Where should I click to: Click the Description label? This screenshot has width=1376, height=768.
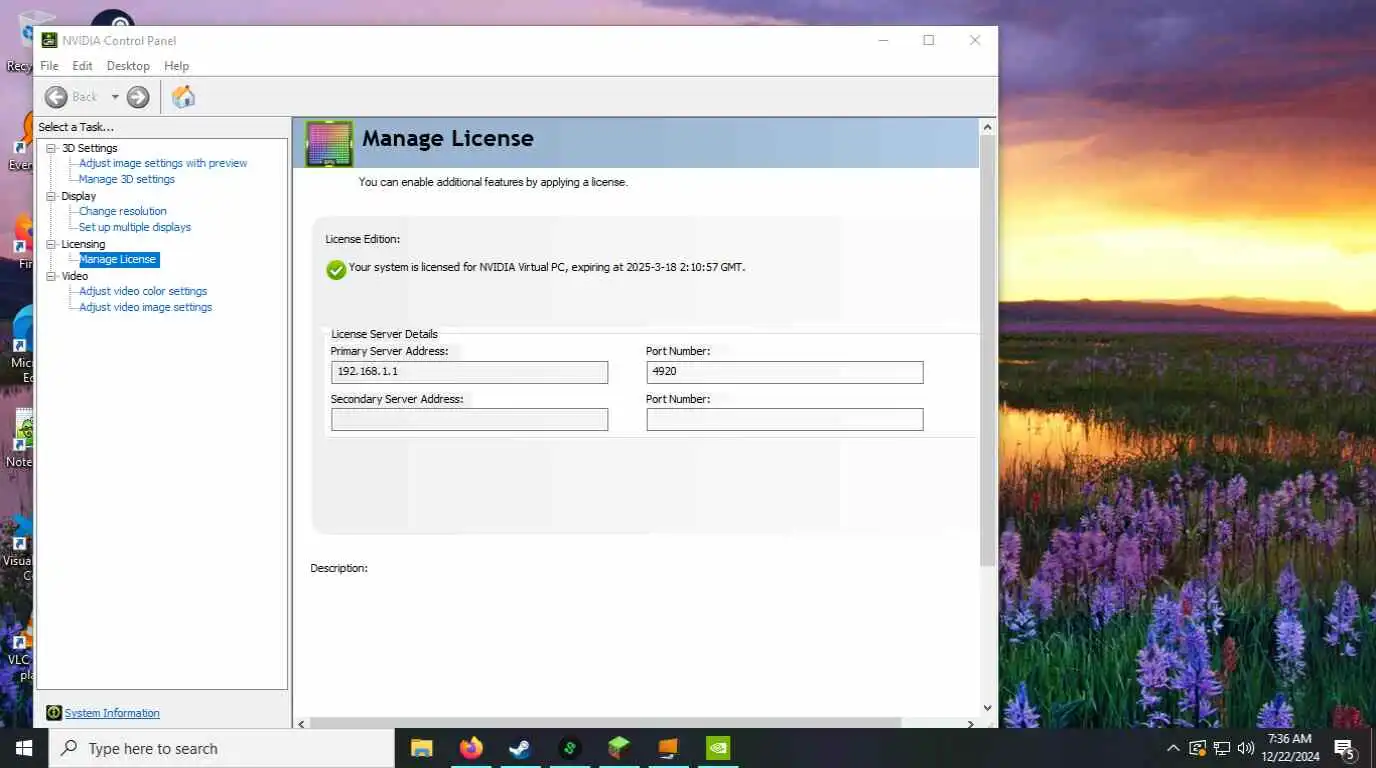pos(339,568)
